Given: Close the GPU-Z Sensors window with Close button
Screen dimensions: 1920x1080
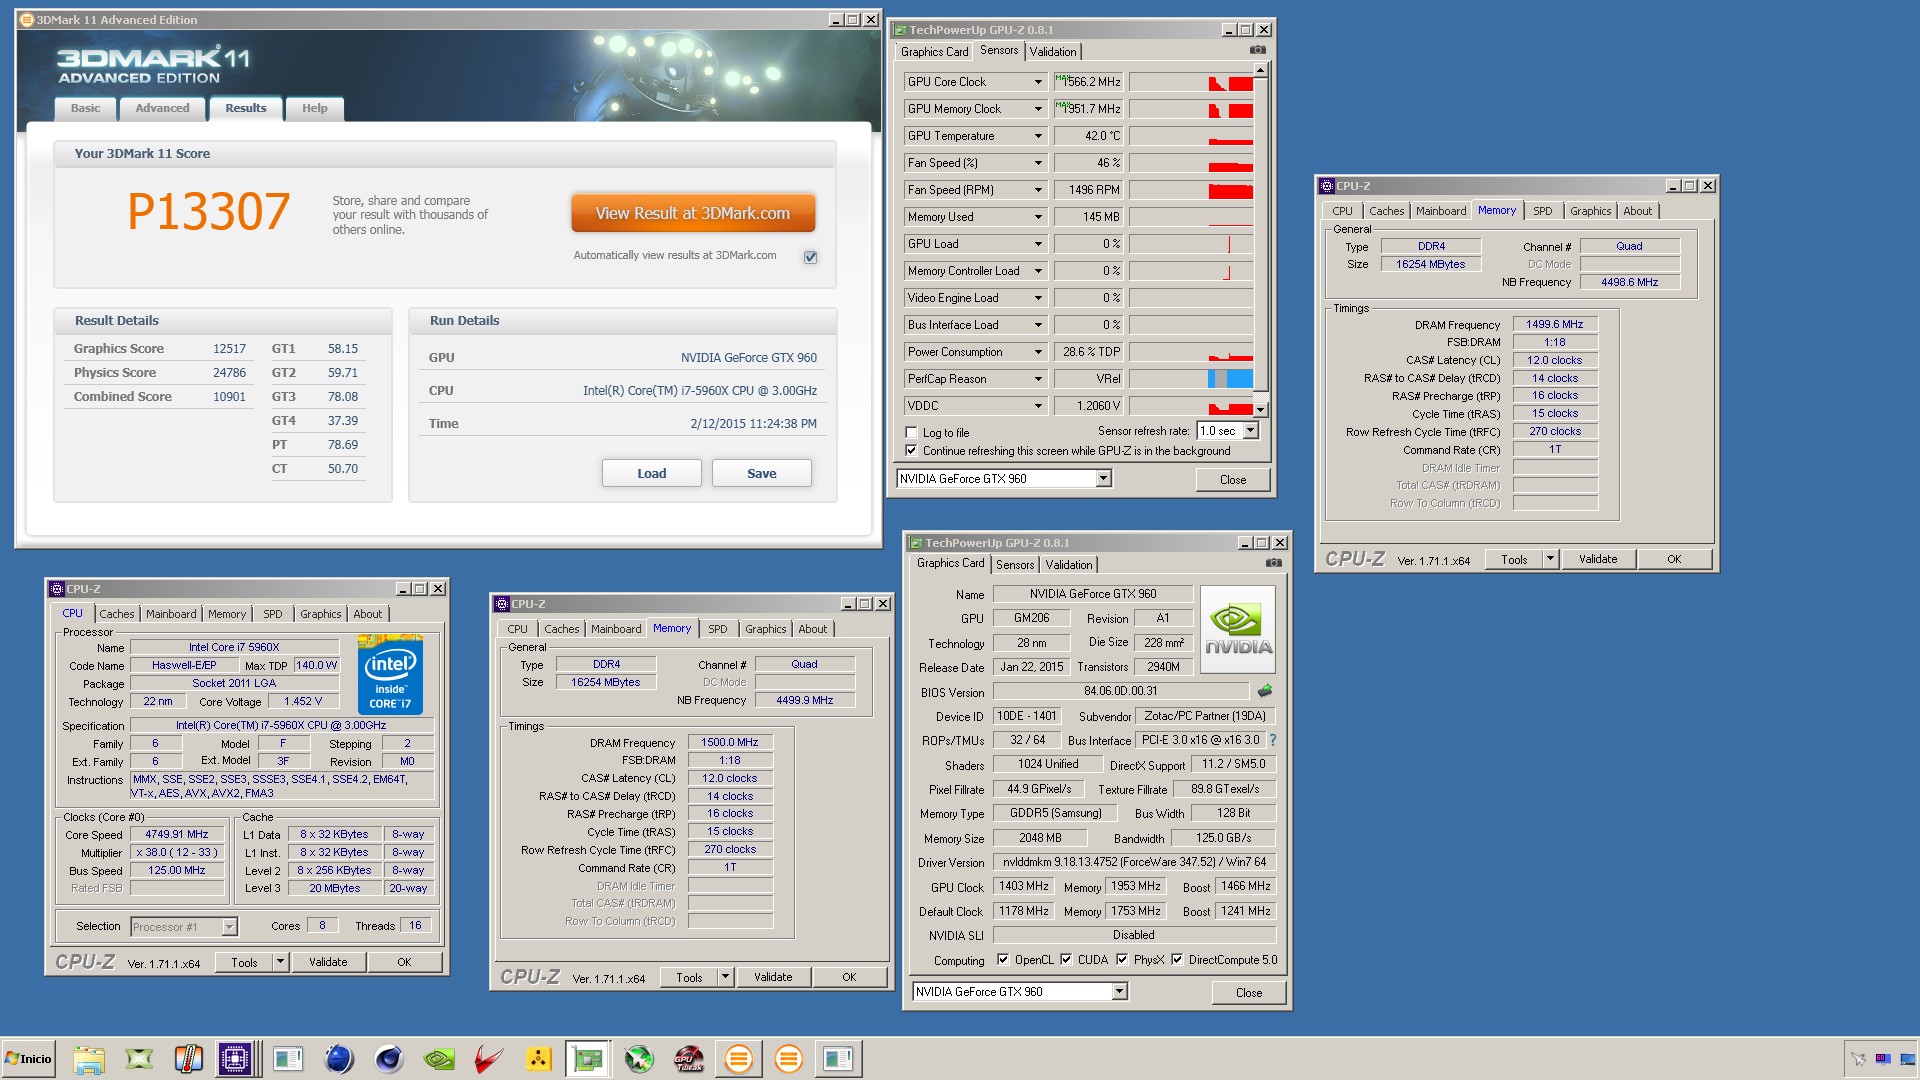Looking at the screenshot, I should click(1233, 480).
